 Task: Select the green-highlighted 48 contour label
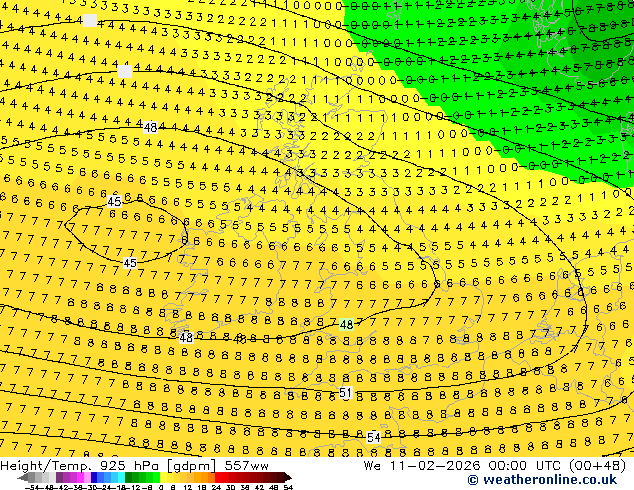pos(347,325)
